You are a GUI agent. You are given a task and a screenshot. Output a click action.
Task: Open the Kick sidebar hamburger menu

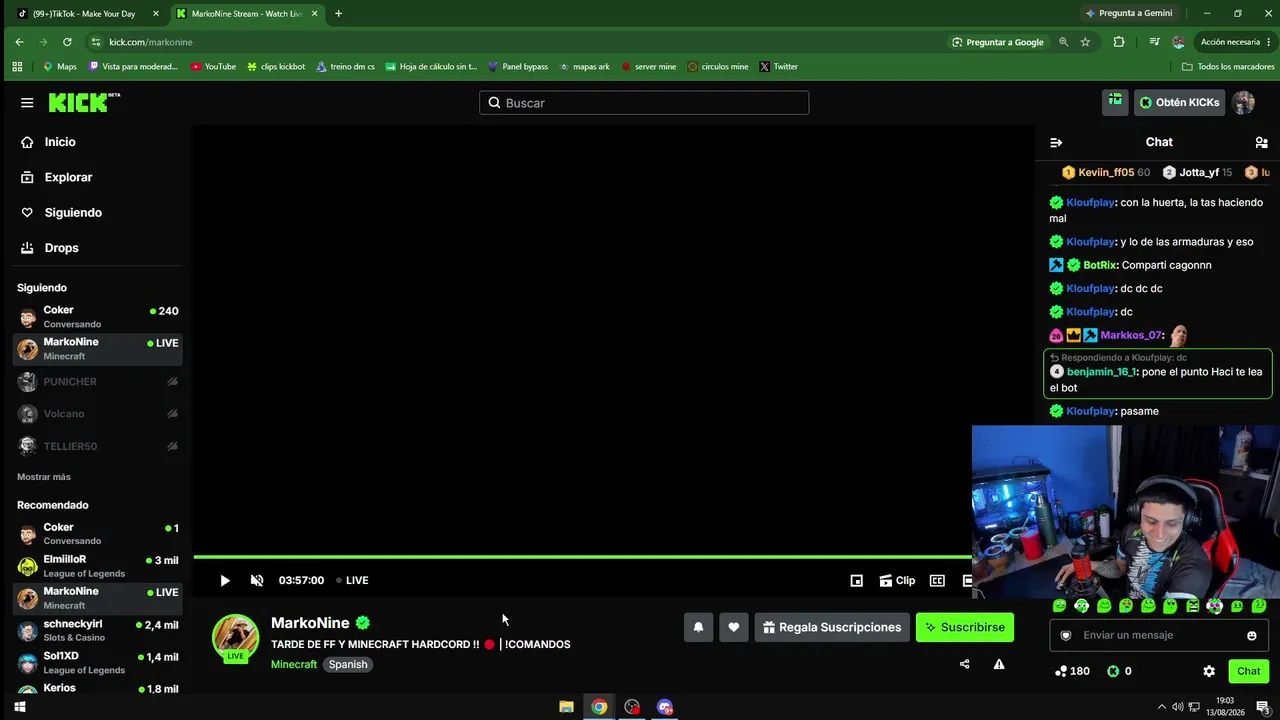(x=27, y=103)
